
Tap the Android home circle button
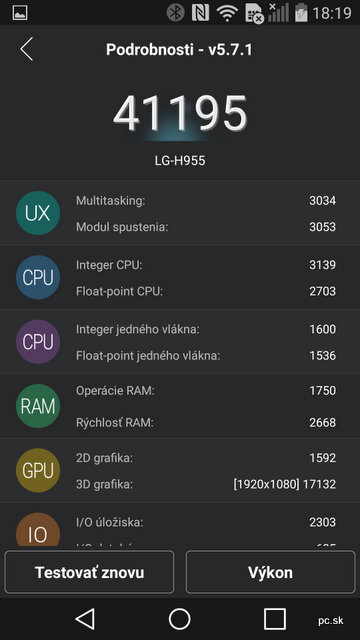coord(180,619)
